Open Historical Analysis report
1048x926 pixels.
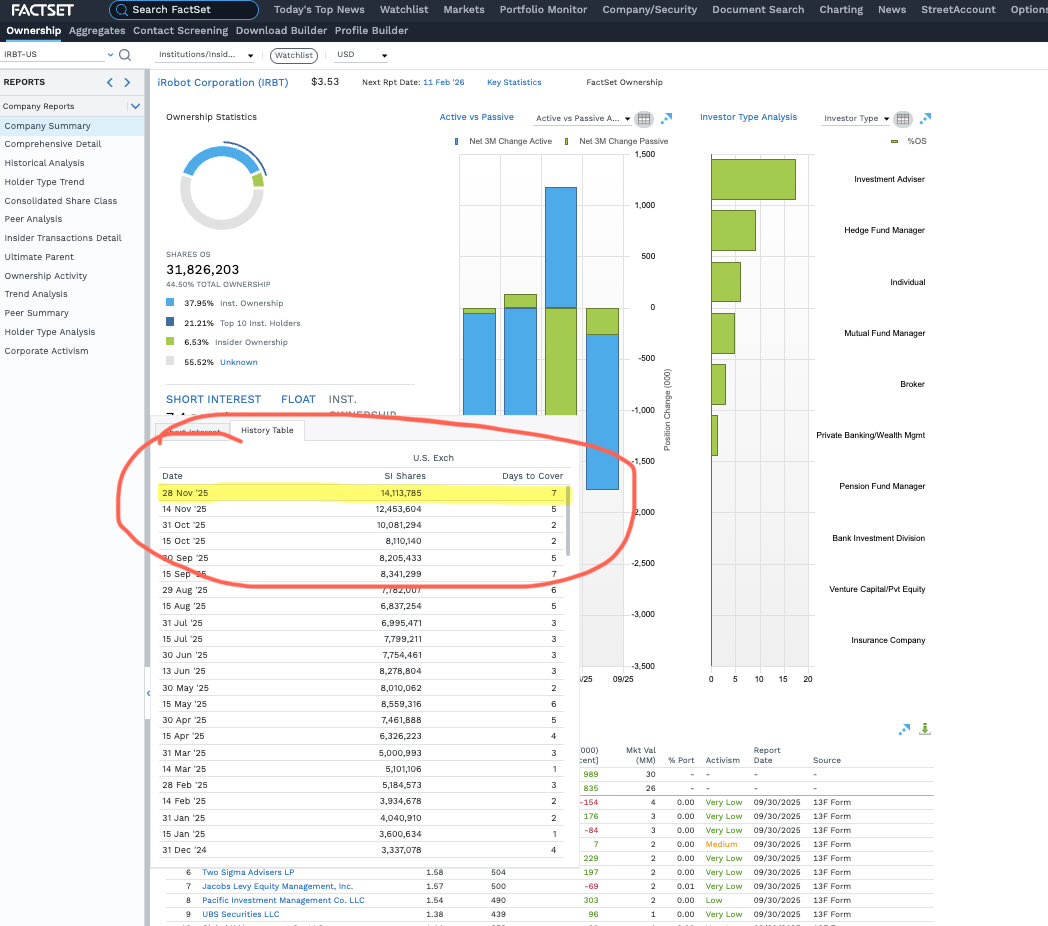point(44,163)
